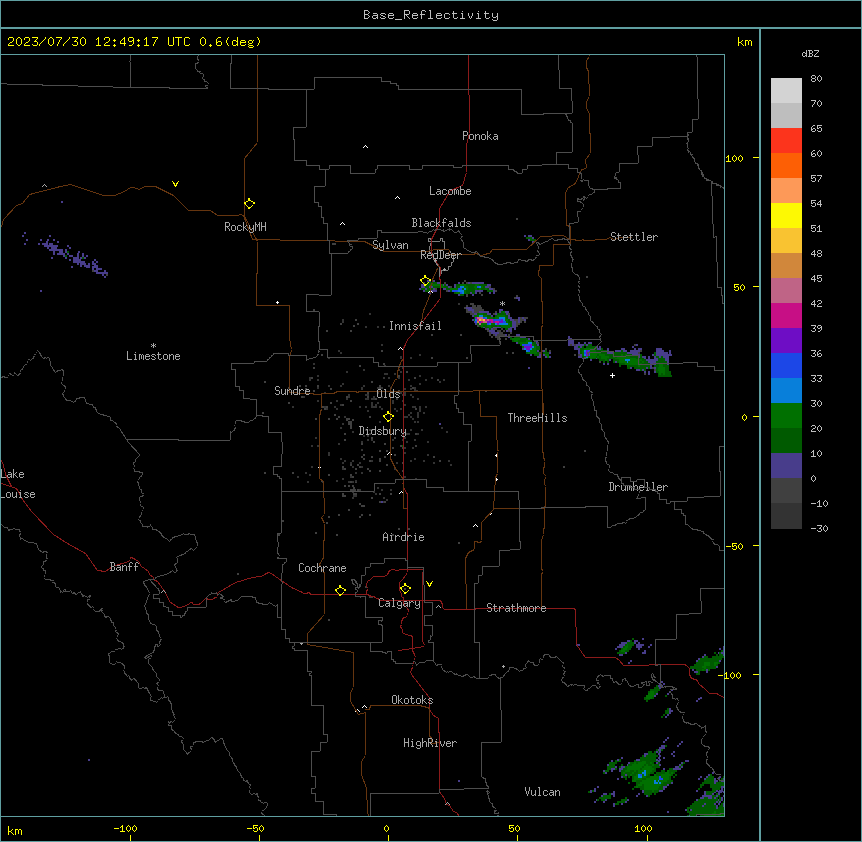
Task: Click the Drumheller label
Action: (x=638, y=487)
